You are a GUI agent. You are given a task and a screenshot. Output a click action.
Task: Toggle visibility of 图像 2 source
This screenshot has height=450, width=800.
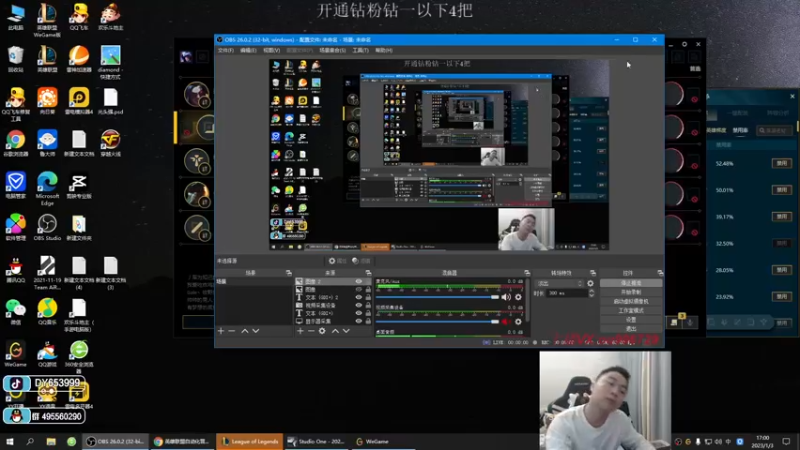359,282
